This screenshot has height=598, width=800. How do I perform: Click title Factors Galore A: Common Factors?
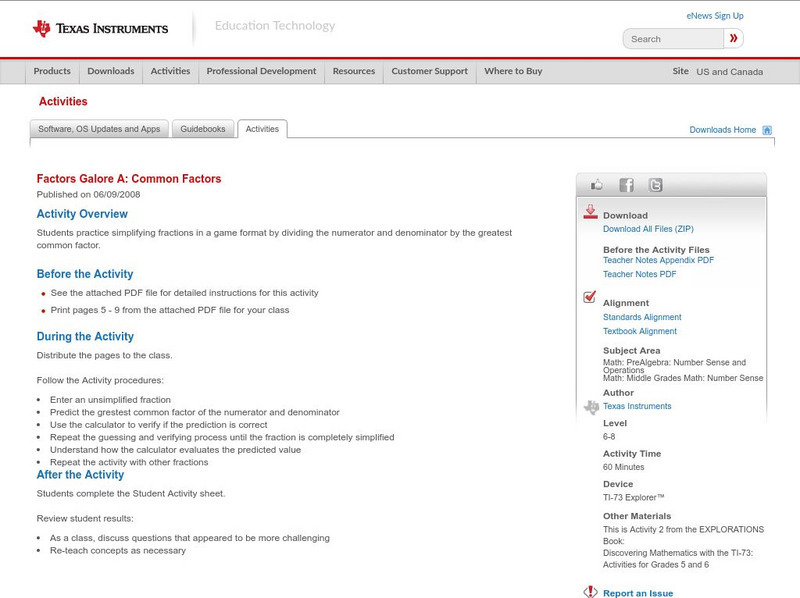(x=129, y=179)
